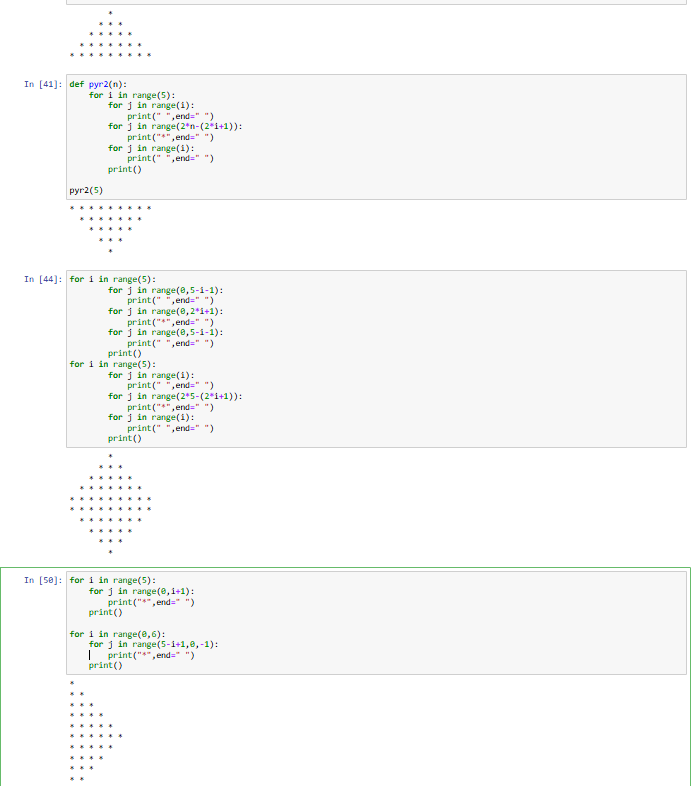Screen dimensions: 693x786
Task: Click the 'for j in range(0,i+1):' line
Action: pyautogui.click(x=141, y=592)
